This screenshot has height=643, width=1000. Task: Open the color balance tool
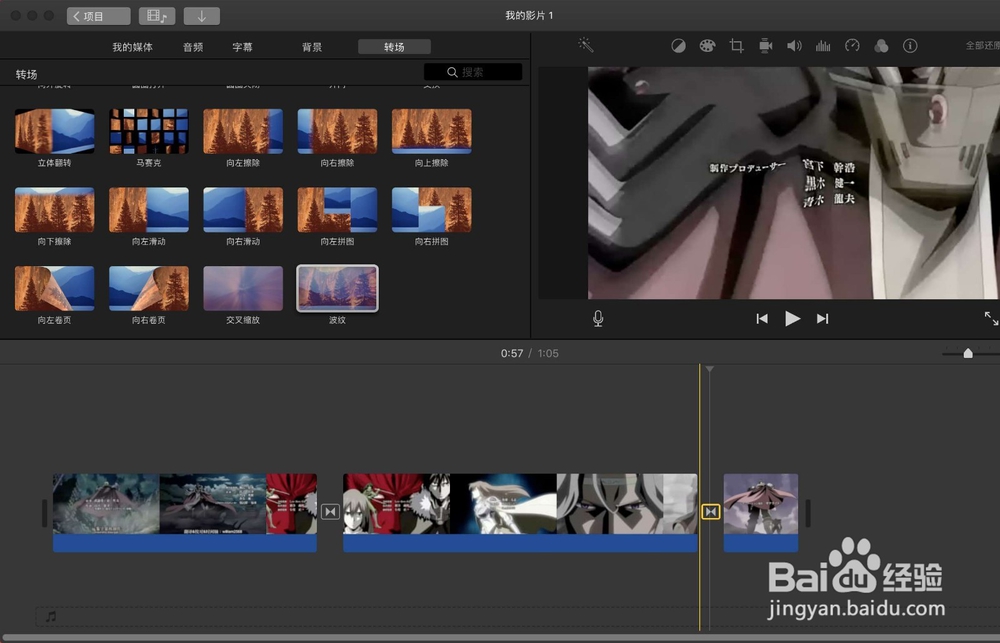click(x=678, y=46)
